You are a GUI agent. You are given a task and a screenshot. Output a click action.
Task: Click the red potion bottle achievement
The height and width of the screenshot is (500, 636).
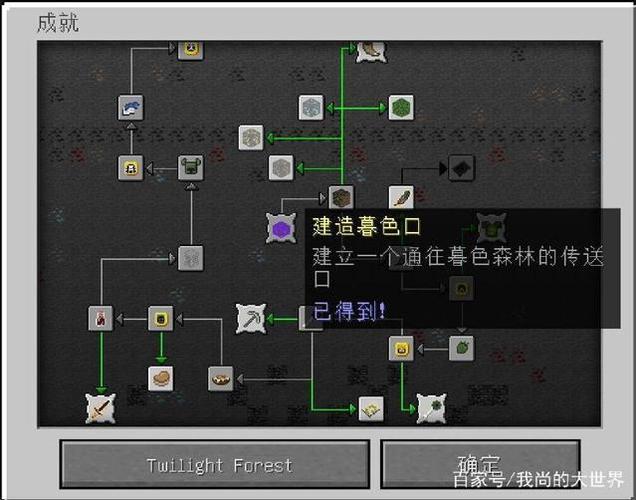(x=101, y=319)
